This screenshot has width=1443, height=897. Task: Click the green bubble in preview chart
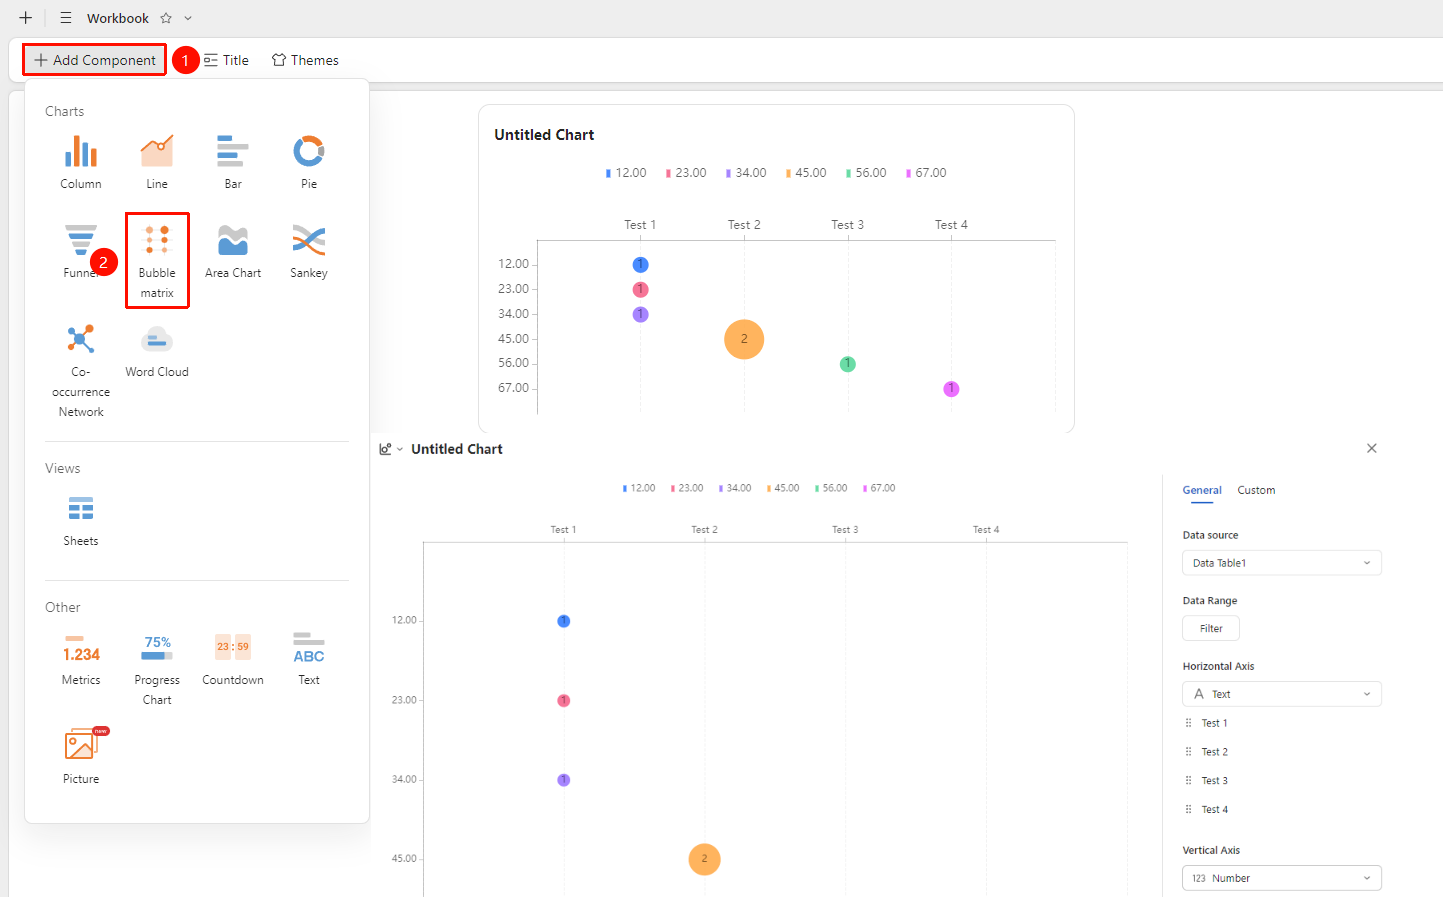(x=848, y=364)
